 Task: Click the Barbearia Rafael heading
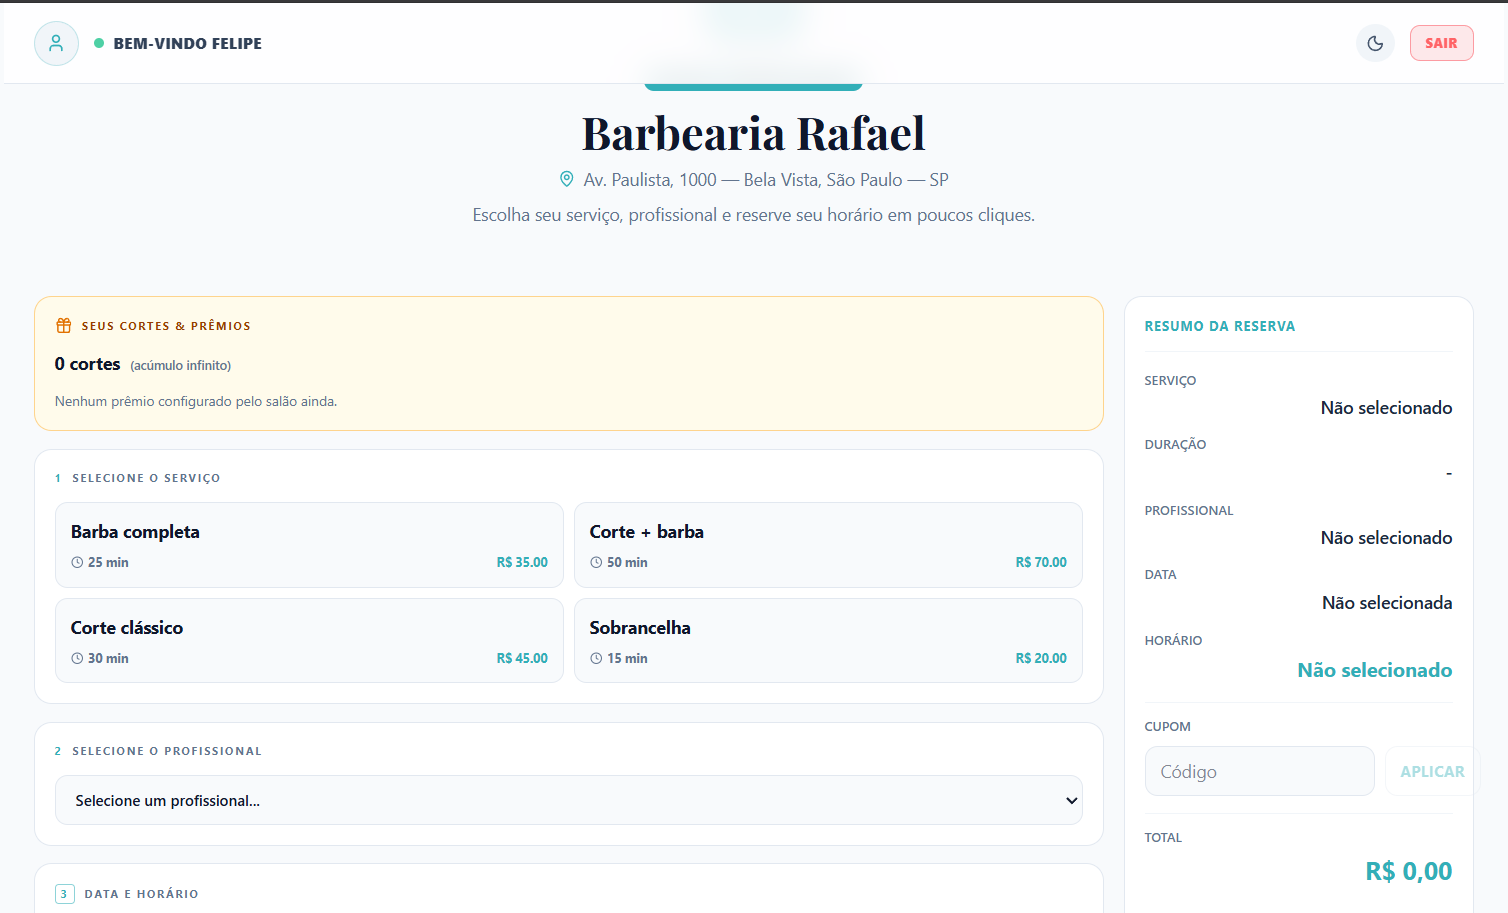click(x=754, y=133)
